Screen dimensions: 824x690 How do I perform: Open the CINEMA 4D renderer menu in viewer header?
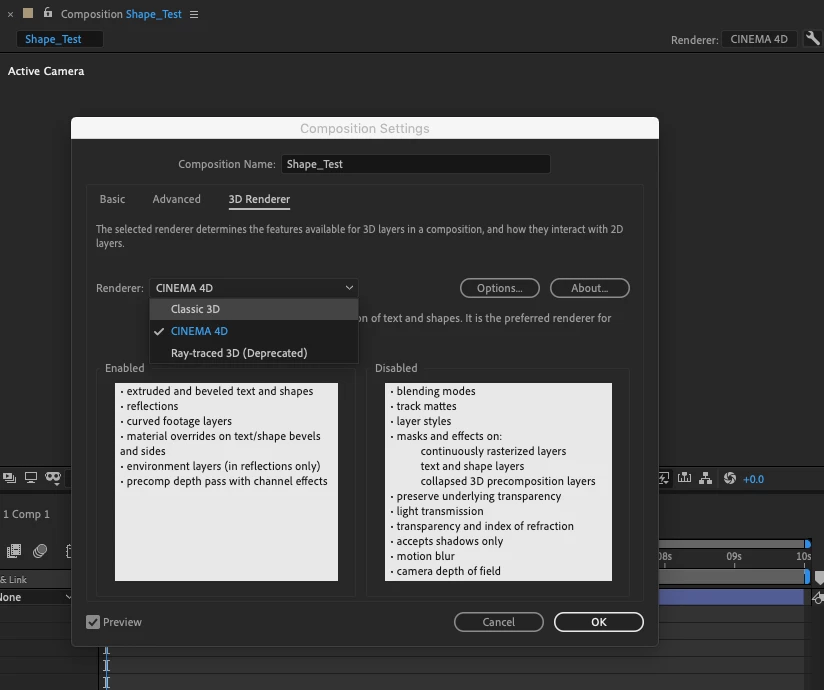(x=759, y=39)
